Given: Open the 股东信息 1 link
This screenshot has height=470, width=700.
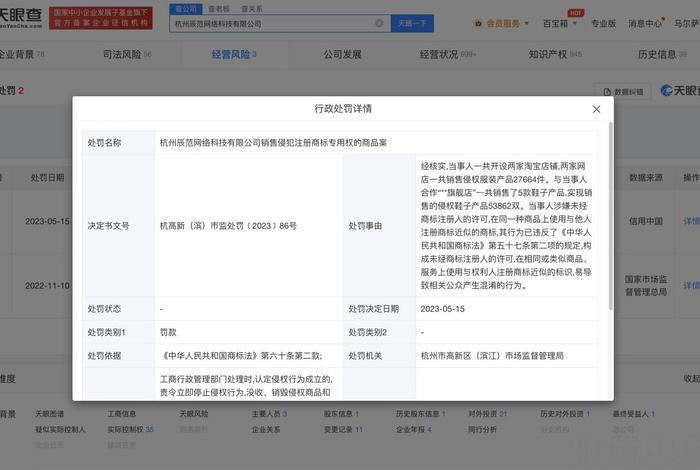Looking at the screenshot, I should 342,414.
